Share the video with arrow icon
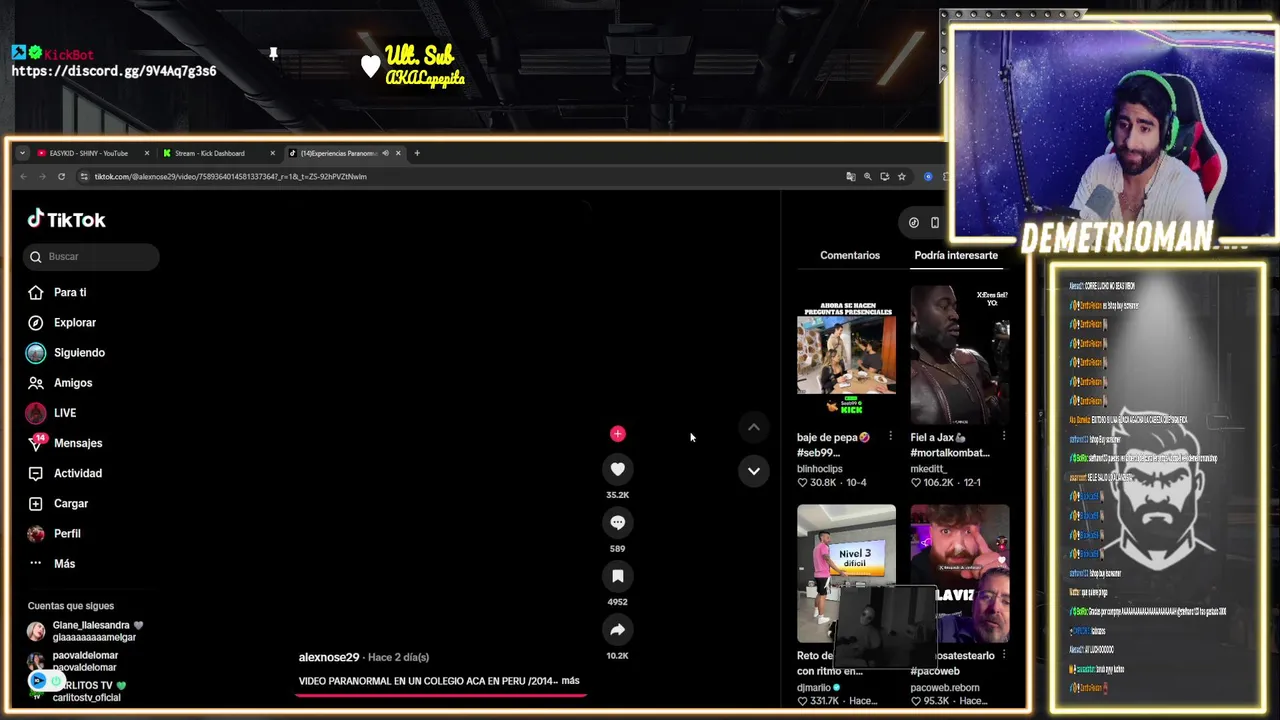1280x720 pixels. (617, 630)
